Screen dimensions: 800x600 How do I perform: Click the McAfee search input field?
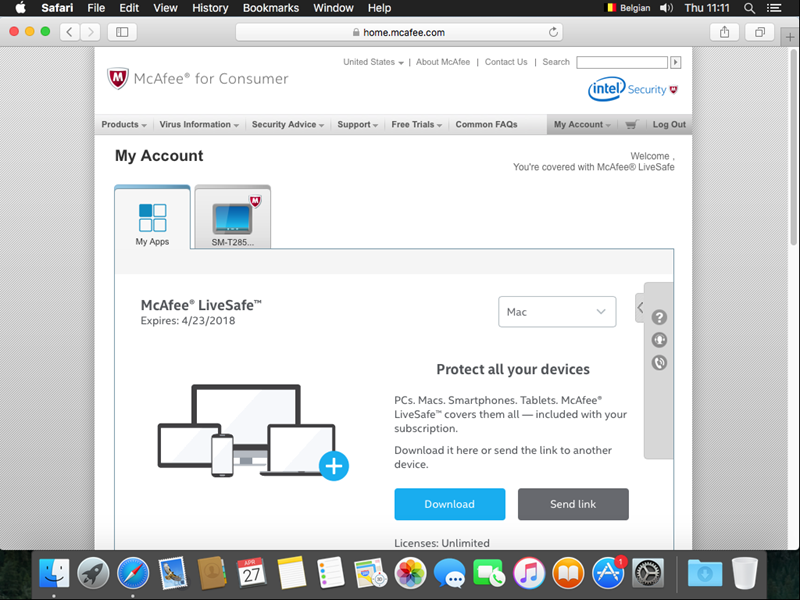tap(622, 62)
